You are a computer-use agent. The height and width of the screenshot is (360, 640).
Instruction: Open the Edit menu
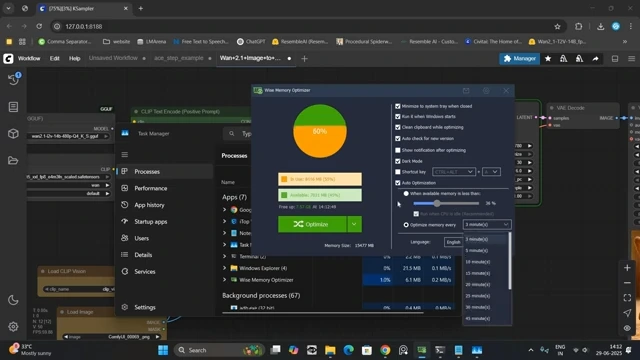coord(55,59)
